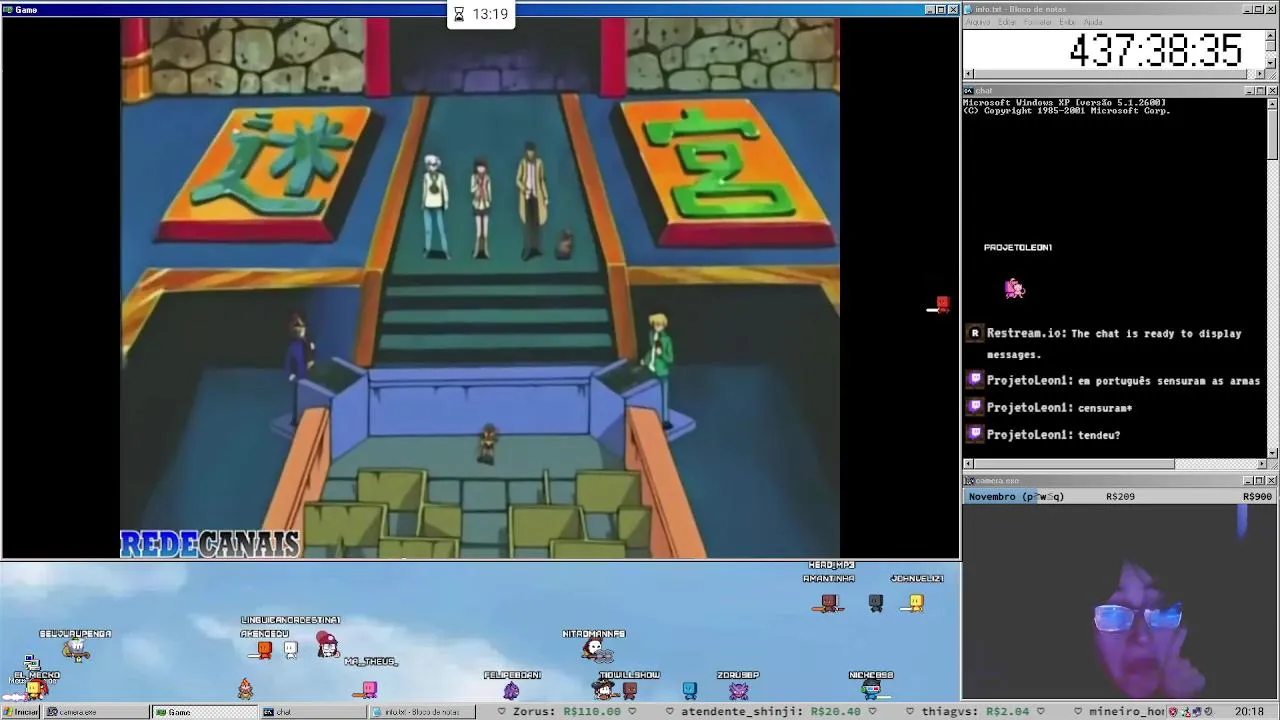Click the red character at video right edge
1280x720 pixels.
(940, 304)
